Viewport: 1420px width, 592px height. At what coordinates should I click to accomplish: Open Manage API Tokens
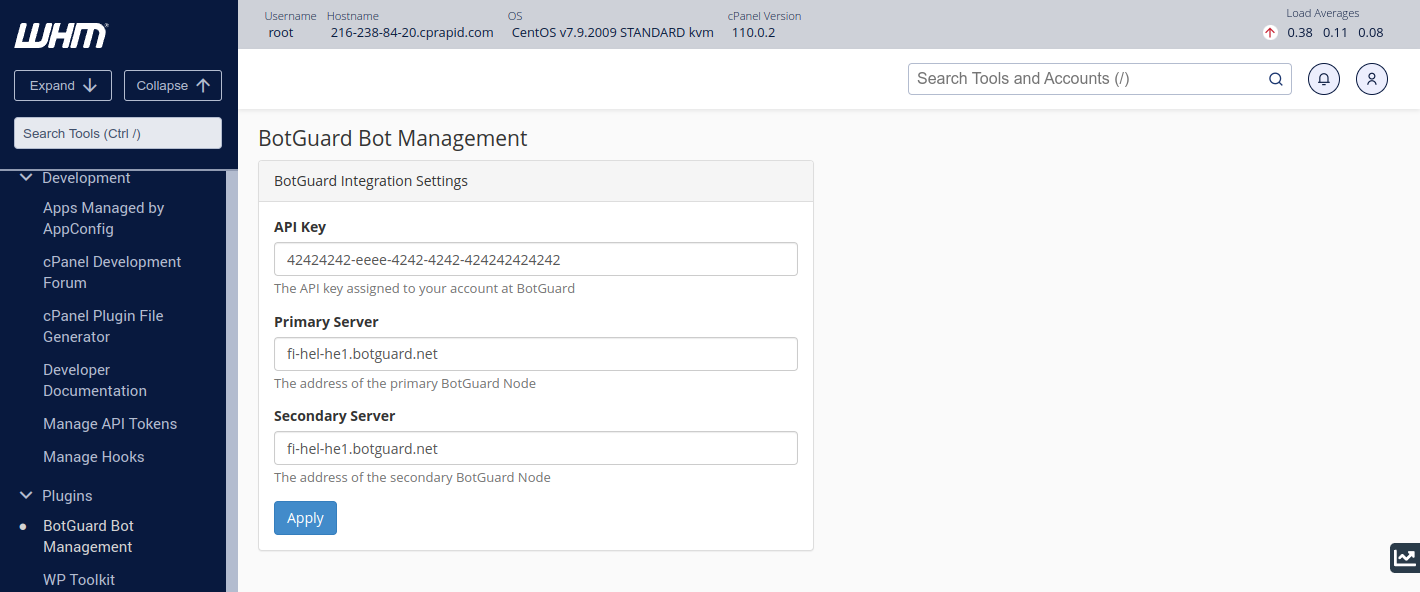(110, 424)
